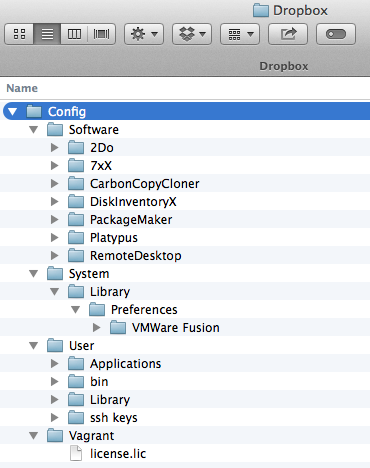The height and width of the screenshot is (468, 370).
Task: Select the Applications folder icon
Action: [x=76, y=363]
